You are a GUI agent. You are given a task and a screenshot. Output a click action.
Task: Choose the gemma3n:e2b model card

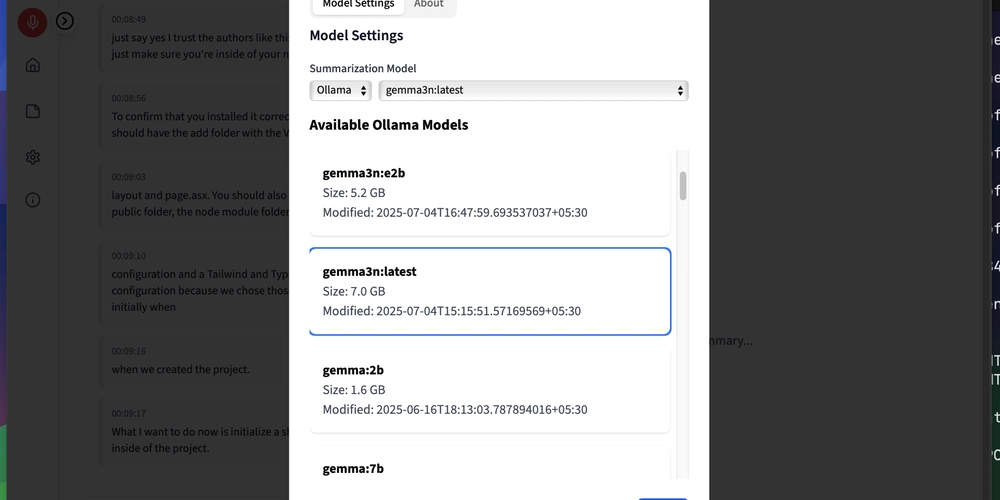point(490,193)
